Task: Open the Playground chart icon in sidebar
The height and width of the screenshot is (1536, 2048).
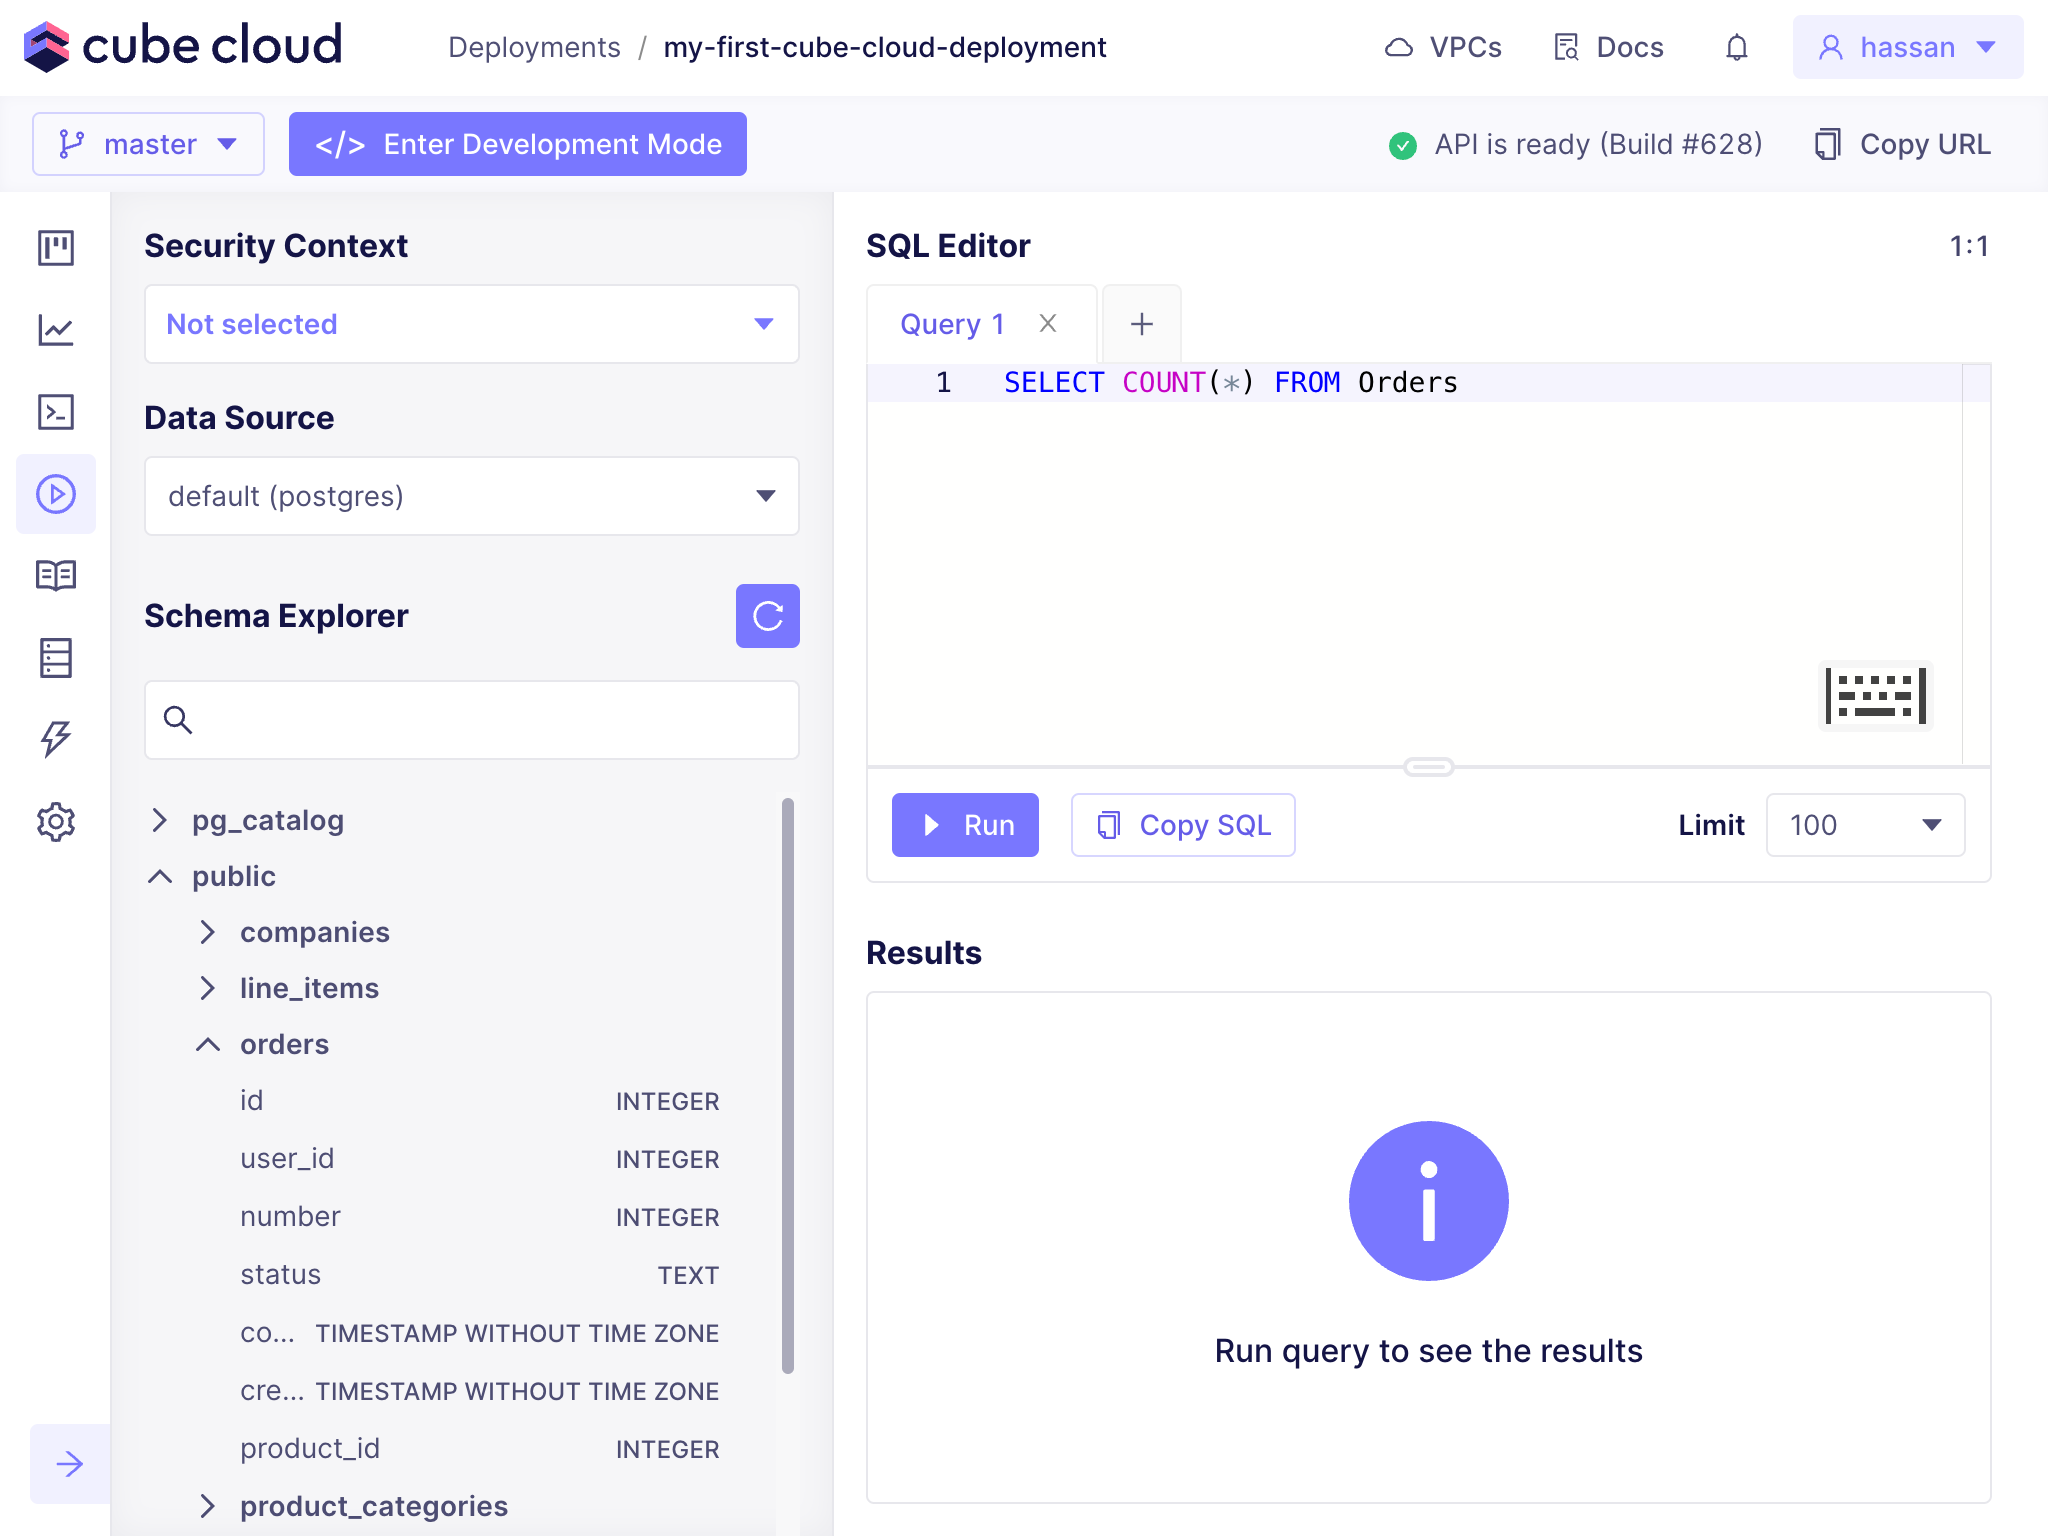Action: pyautogui.click(x=56, y=330)
